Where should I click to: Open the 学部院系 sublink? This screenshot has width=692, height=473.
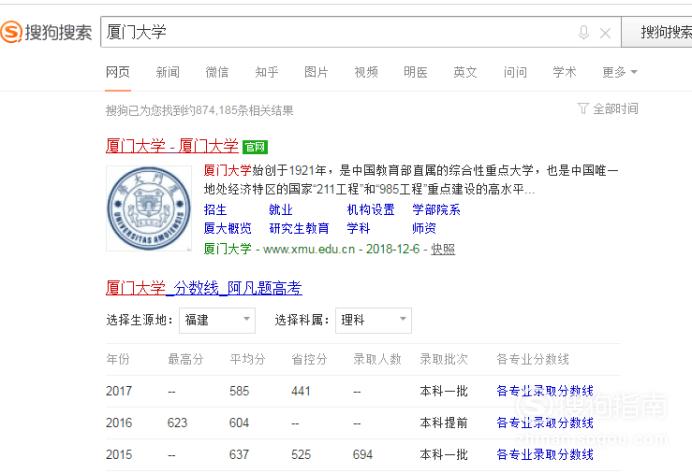tap(436, 210)
